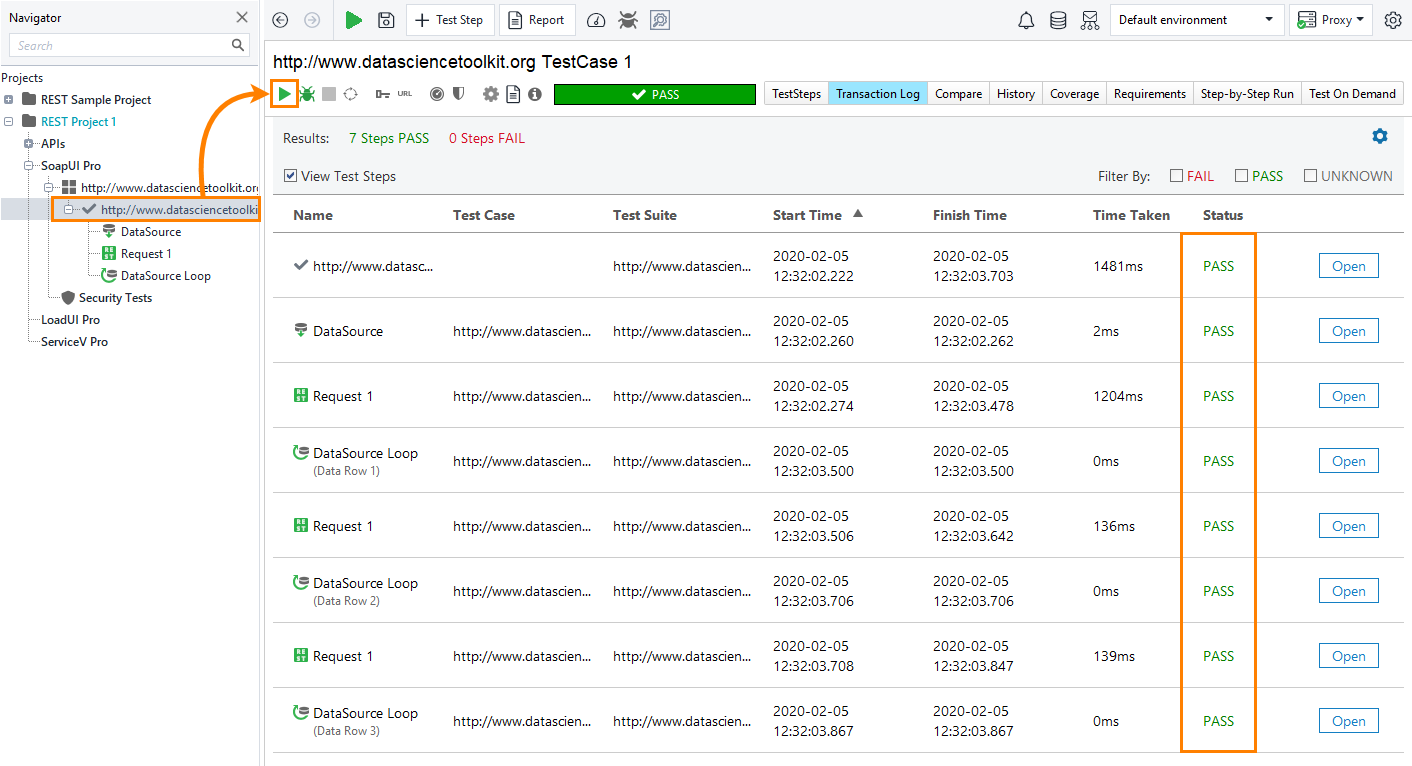Viewport: 1412px width, 766px height.
Task: Open test case options gear icon
Action: (491, 94)
